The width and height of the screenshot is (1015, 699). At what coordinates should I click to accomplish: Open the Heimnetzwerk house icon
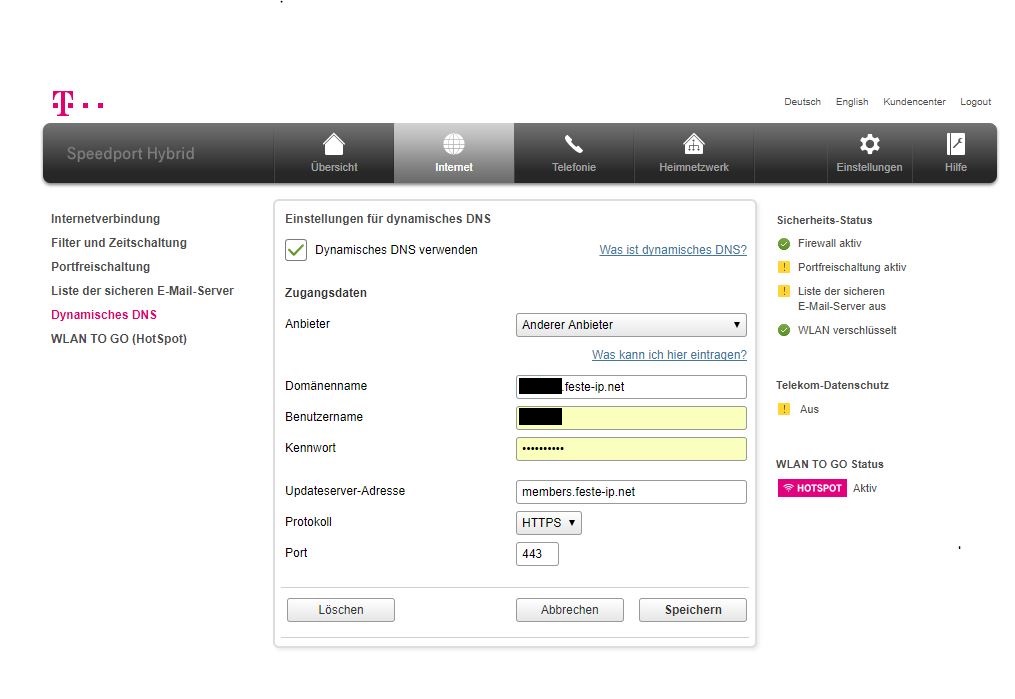(x=694, y=145)
